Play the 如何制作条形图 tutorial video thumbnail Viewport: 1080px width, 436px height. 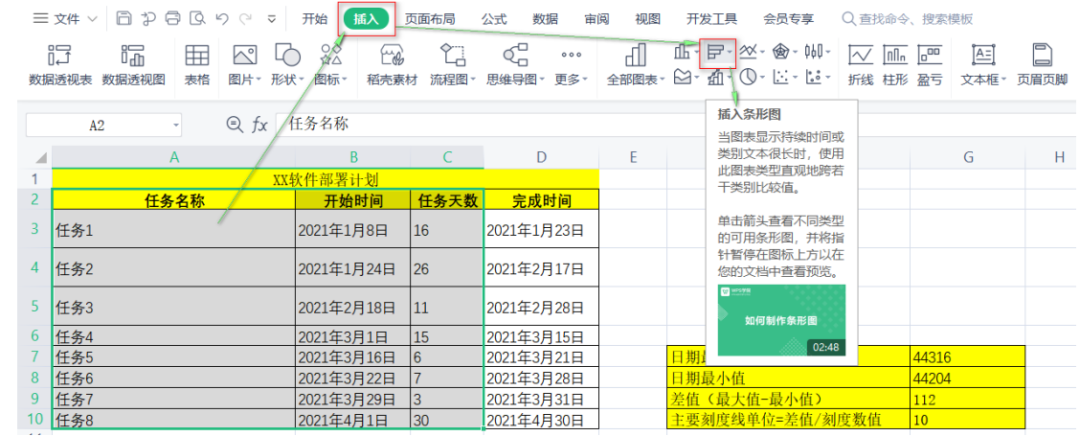pos(781,320)
